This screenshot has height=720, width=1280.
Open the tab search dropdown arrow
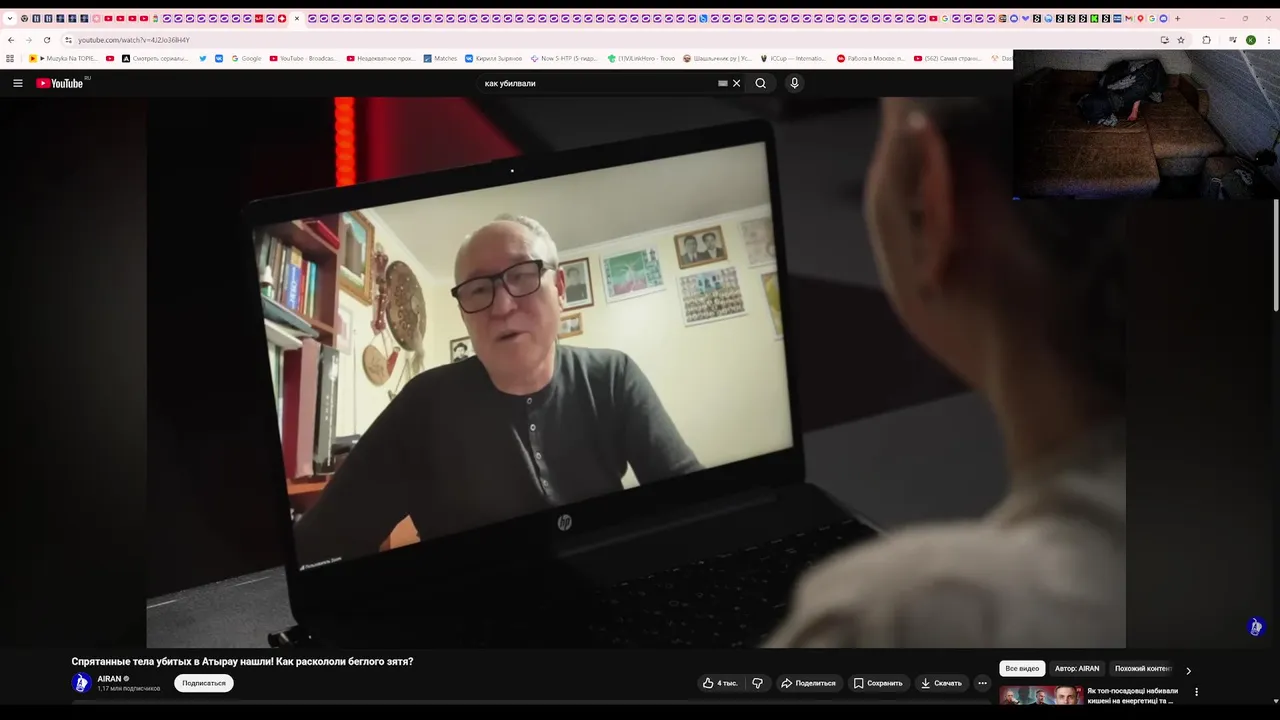pyautogui.click(x=10, y=18)
